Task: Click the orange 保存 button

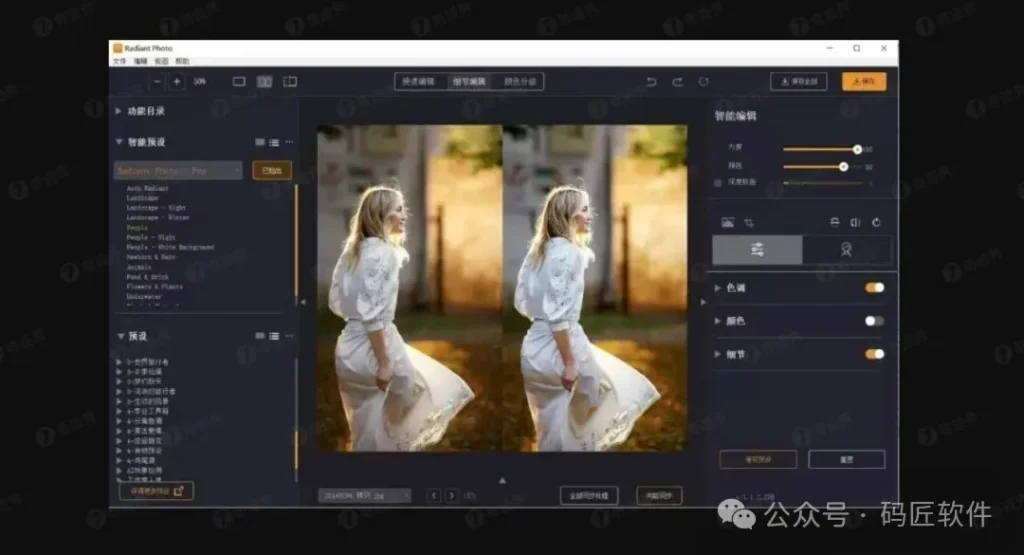Action: coord(863,81)
